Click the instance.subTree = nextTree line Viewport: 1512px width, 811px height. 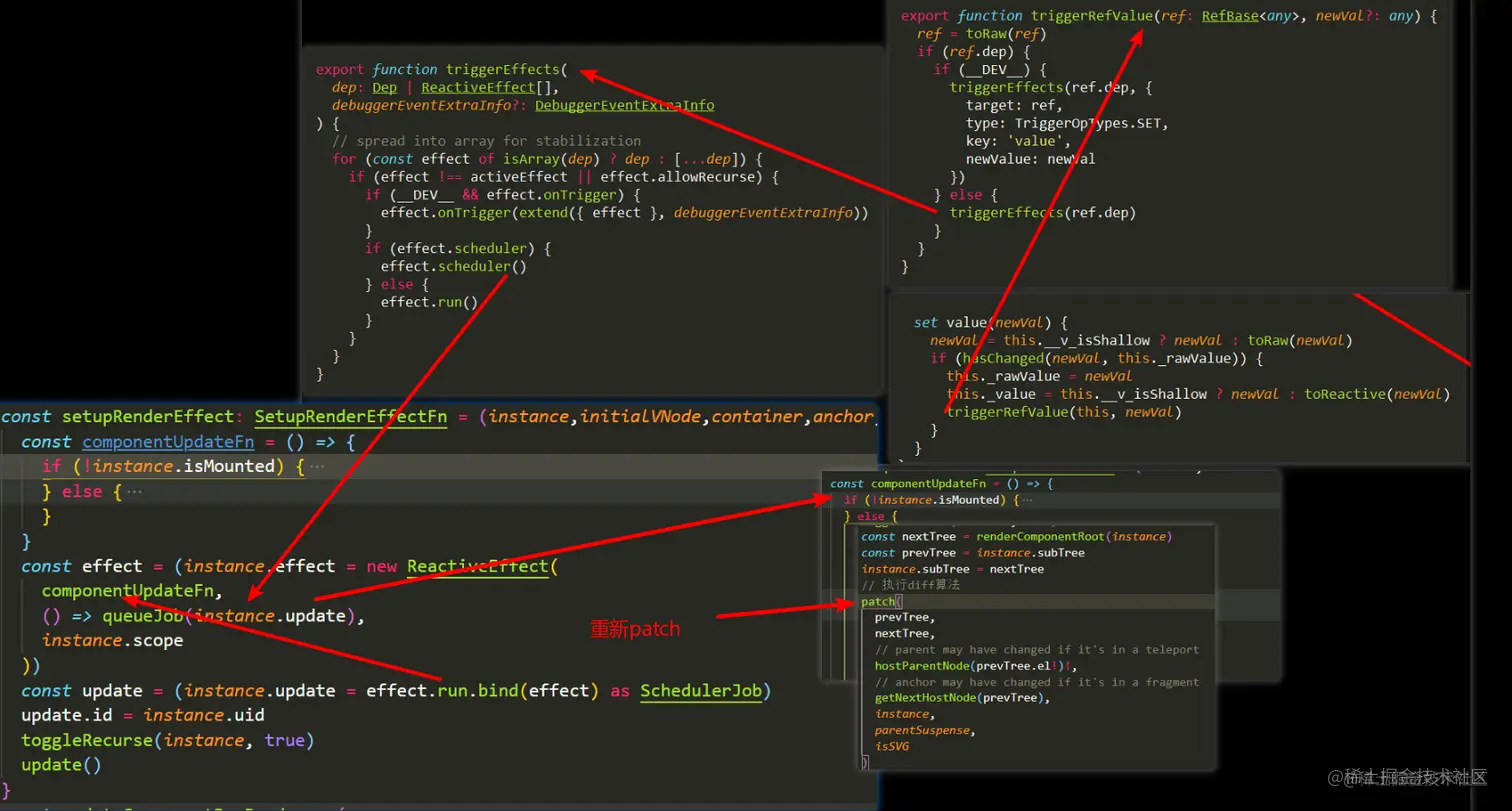[x=952, y=569]
